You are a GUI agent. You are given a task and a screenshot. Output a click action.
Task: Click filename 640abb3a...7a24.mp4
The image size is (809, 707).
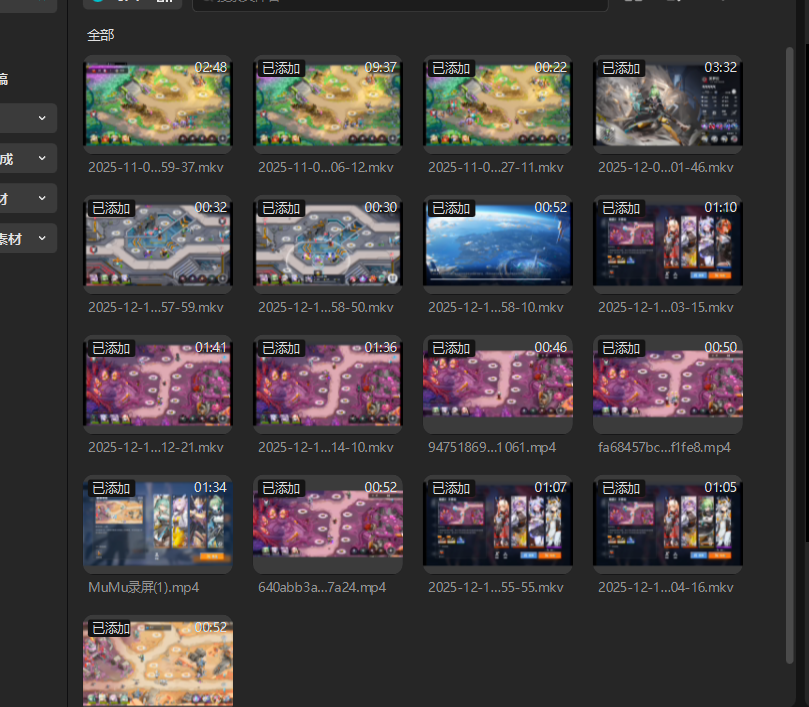322,587
